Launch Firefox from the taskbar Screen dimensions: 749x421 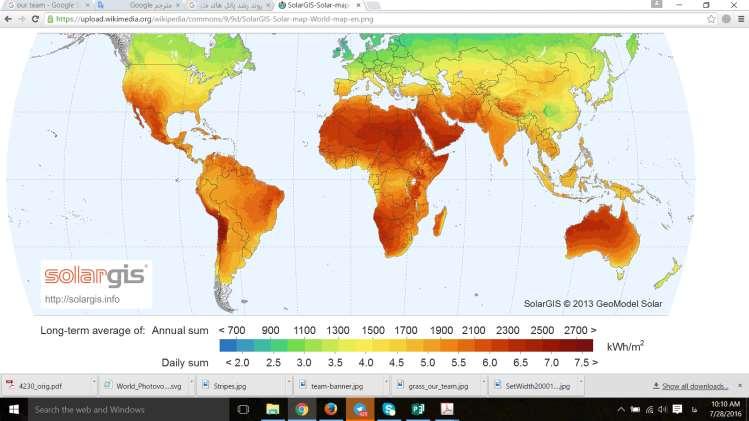click(x=331, y=410)
